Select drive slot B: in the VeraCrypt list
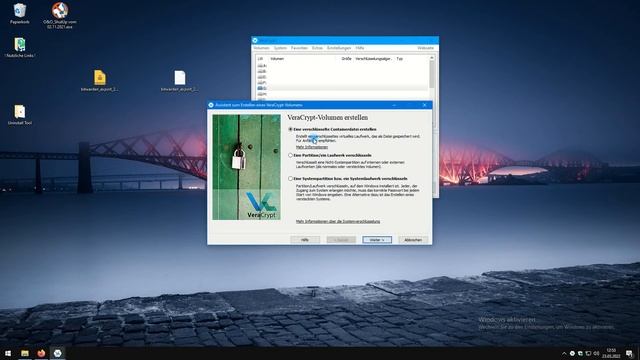640x360 pixels. click(x=262, y=71)
